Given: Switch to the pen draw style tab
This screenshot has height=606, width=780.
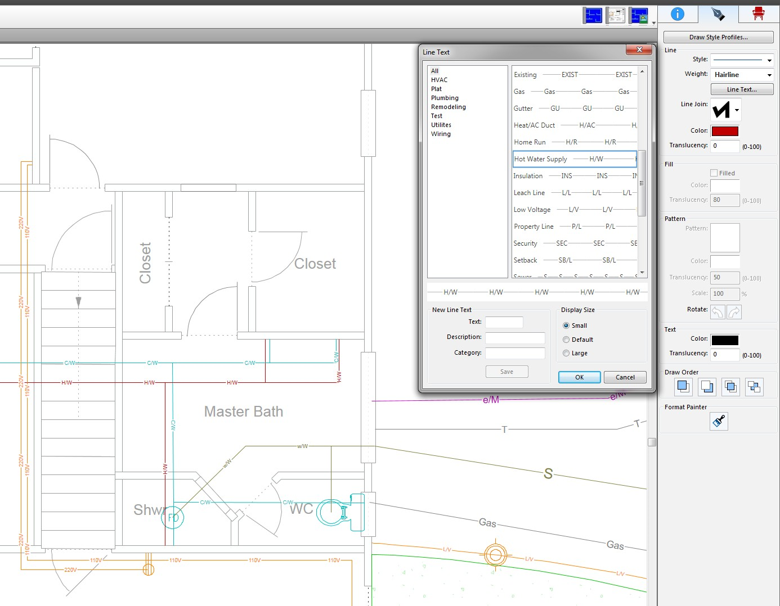Looking at the screenshot, I should pyautogui.click(x=718, y=14).
